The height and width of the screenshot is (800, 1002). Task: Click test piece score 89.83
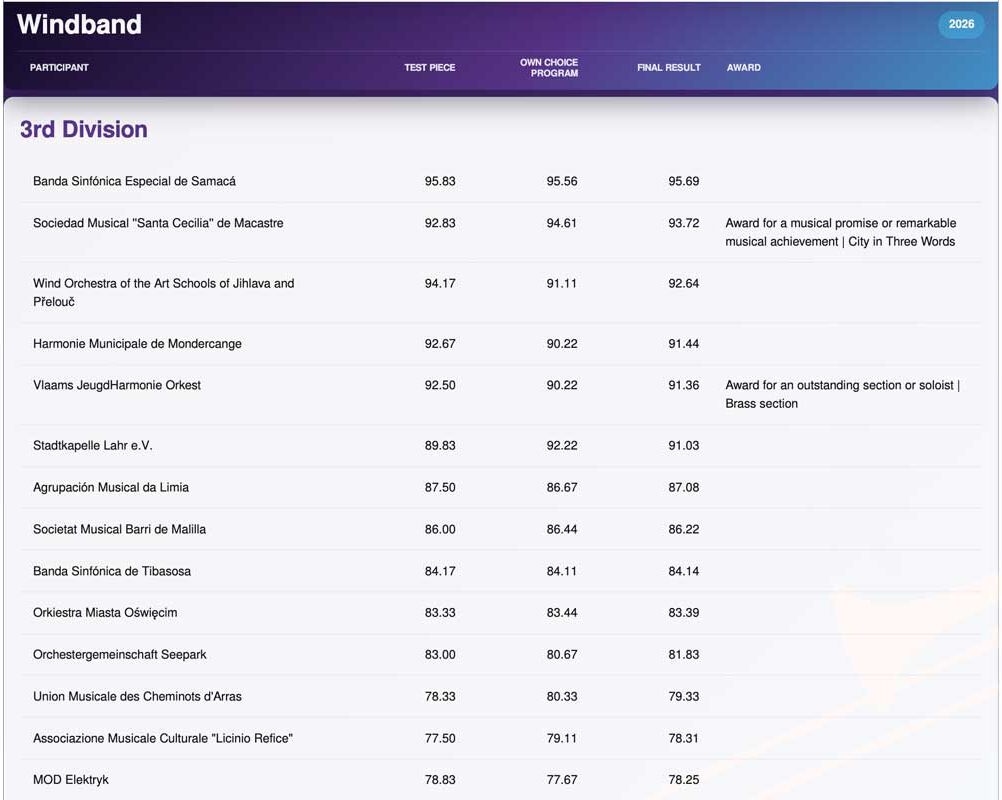[440, 445]
